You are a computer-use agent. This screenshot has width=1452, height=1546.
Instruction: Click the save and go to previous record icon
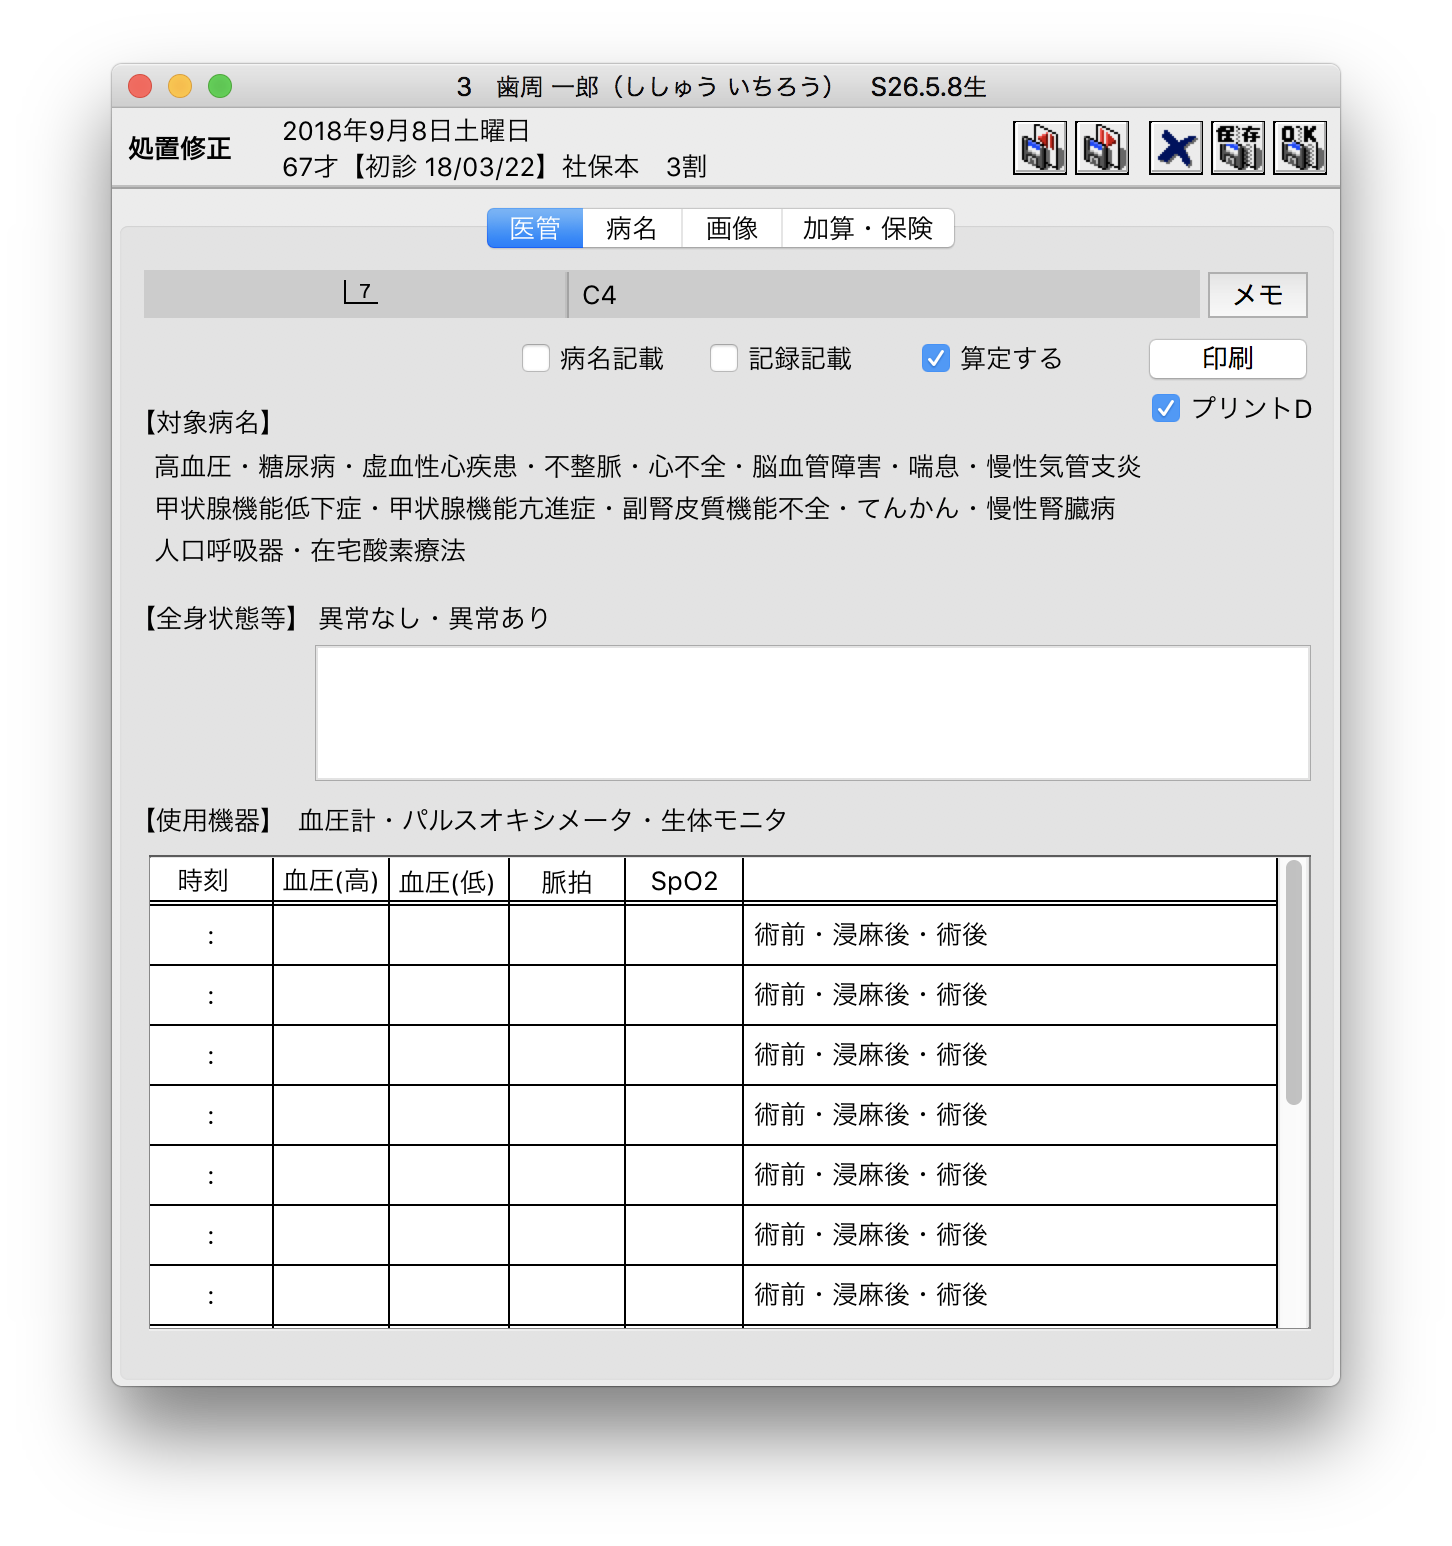pyautogui.click(x=1039, y=148)
